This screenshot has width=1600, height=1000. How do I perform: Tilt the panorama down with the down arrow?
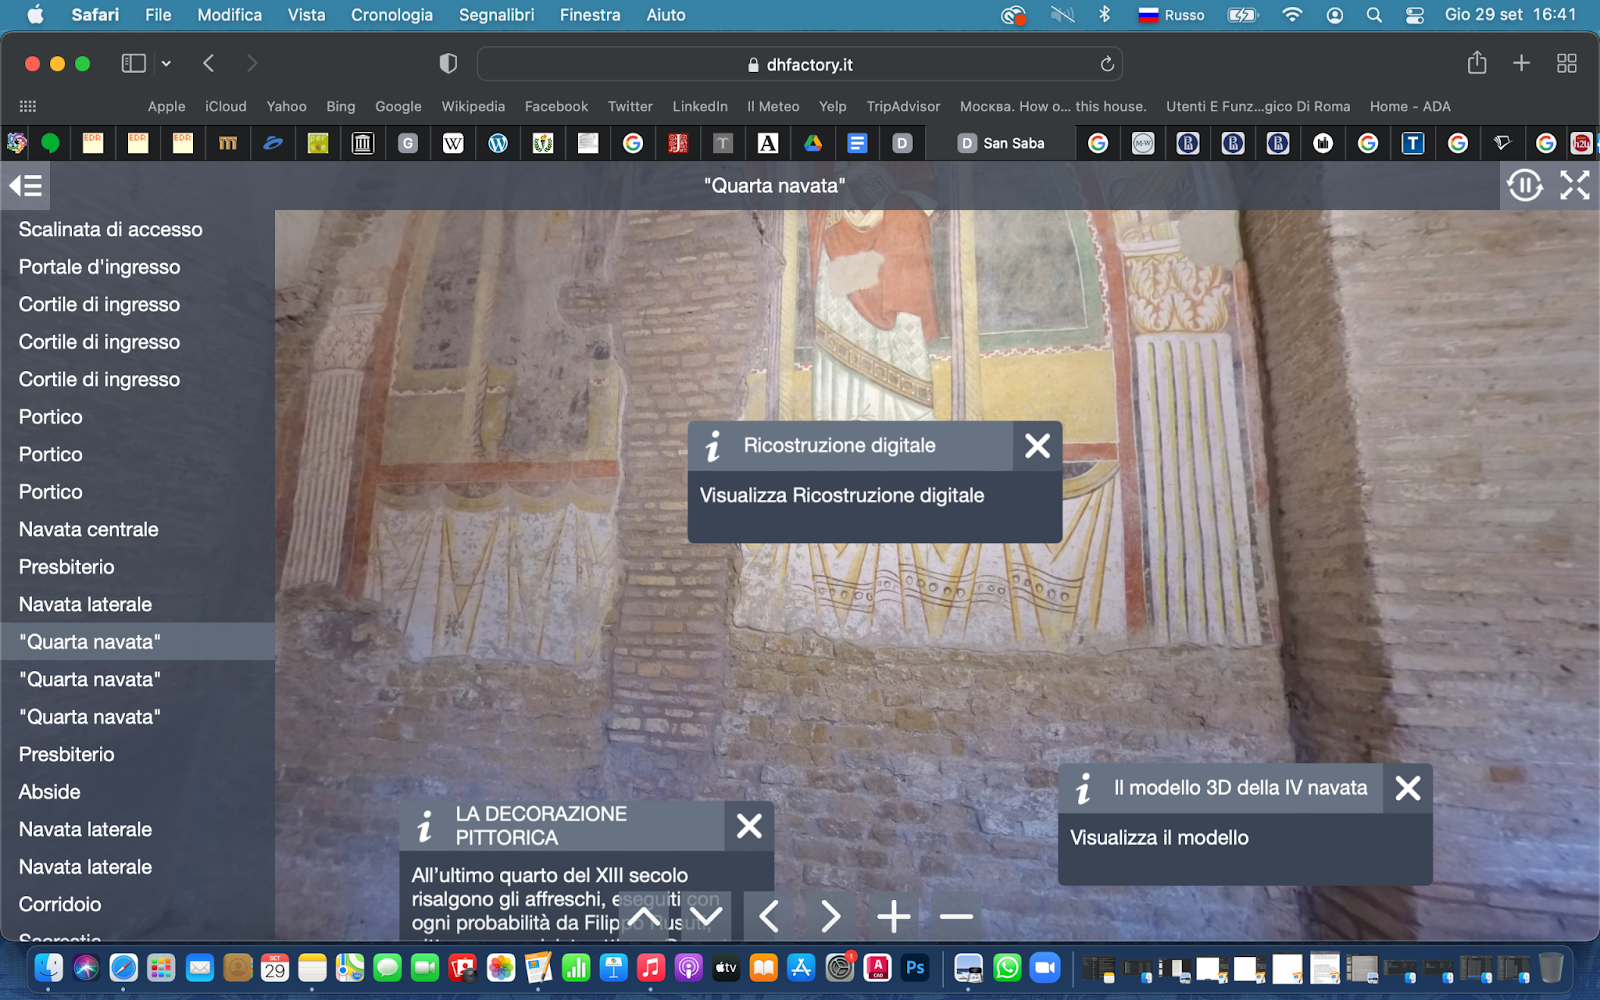(x=706, y=916)
